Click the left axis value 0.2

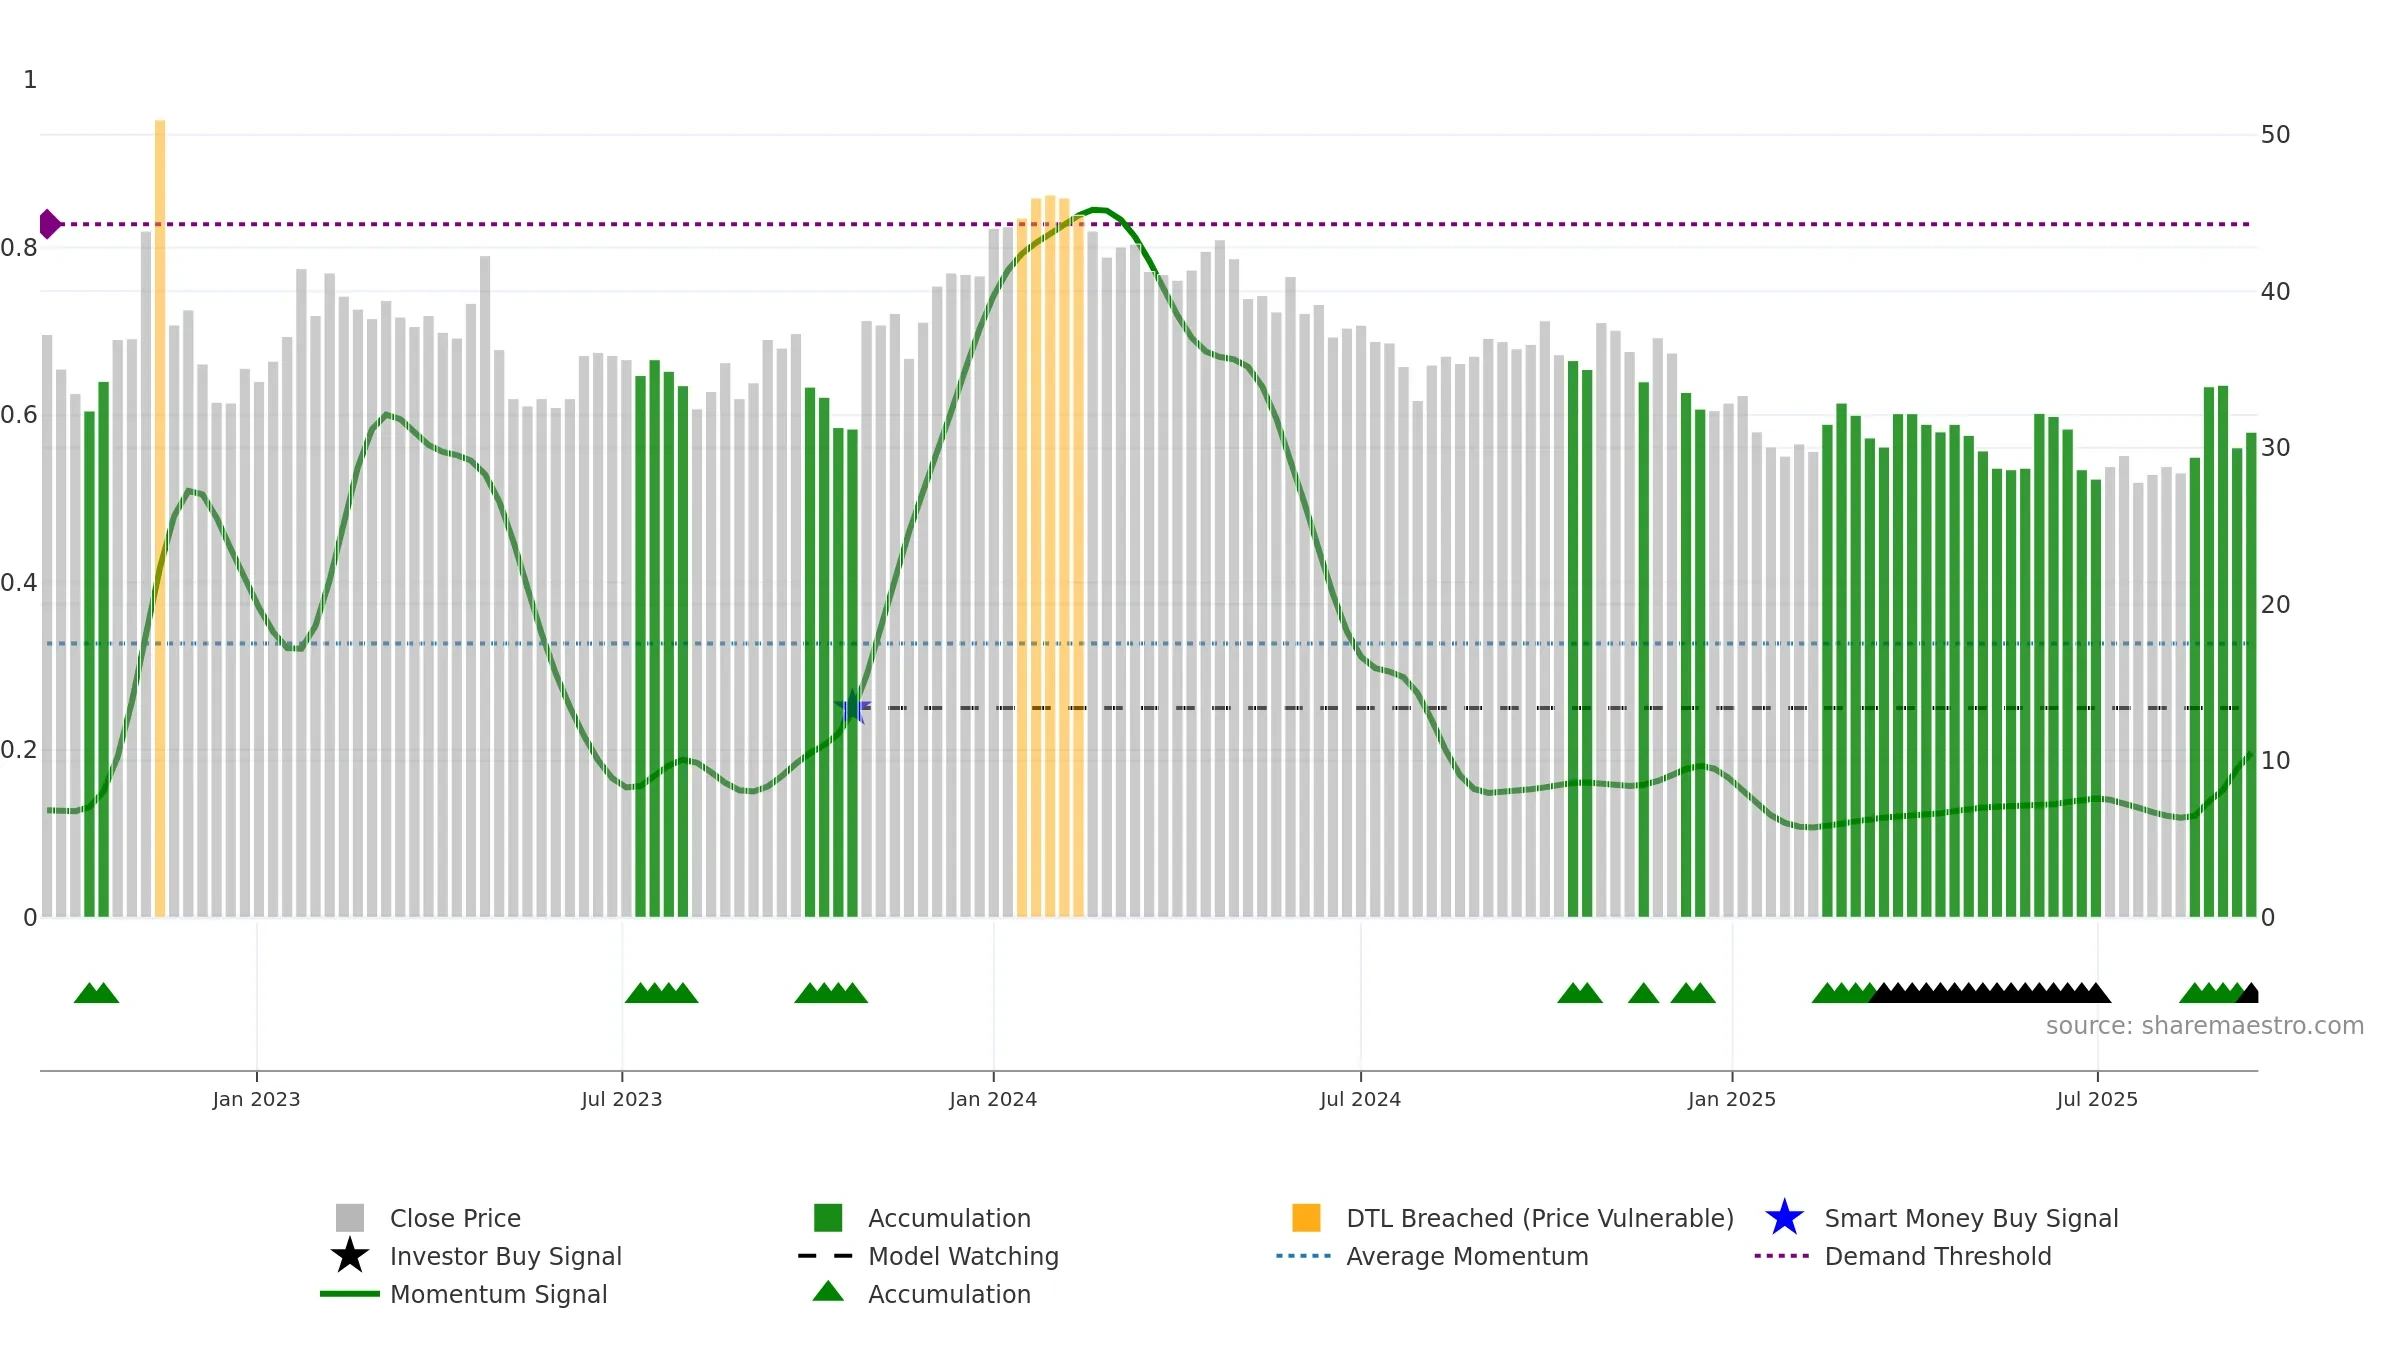click(19, 750)
